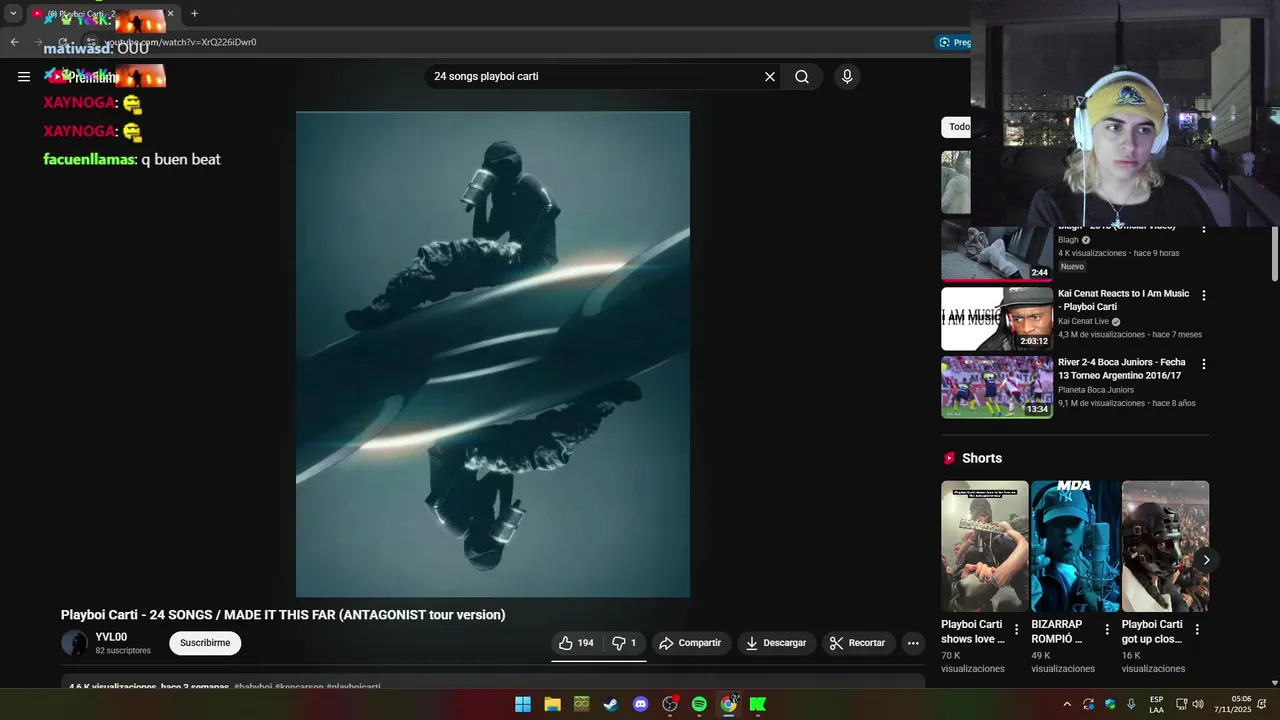The image size is (1280, 720).
Task: Start voice search with the microphone icon
Action: point(847,77)
